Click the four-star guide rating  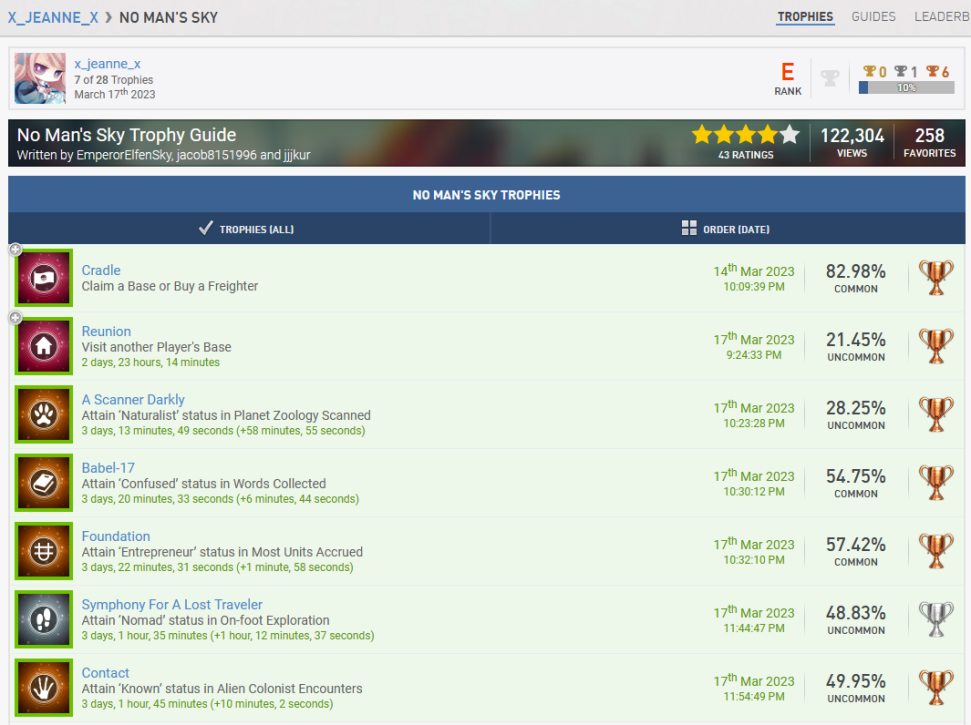tap(745, 135)
